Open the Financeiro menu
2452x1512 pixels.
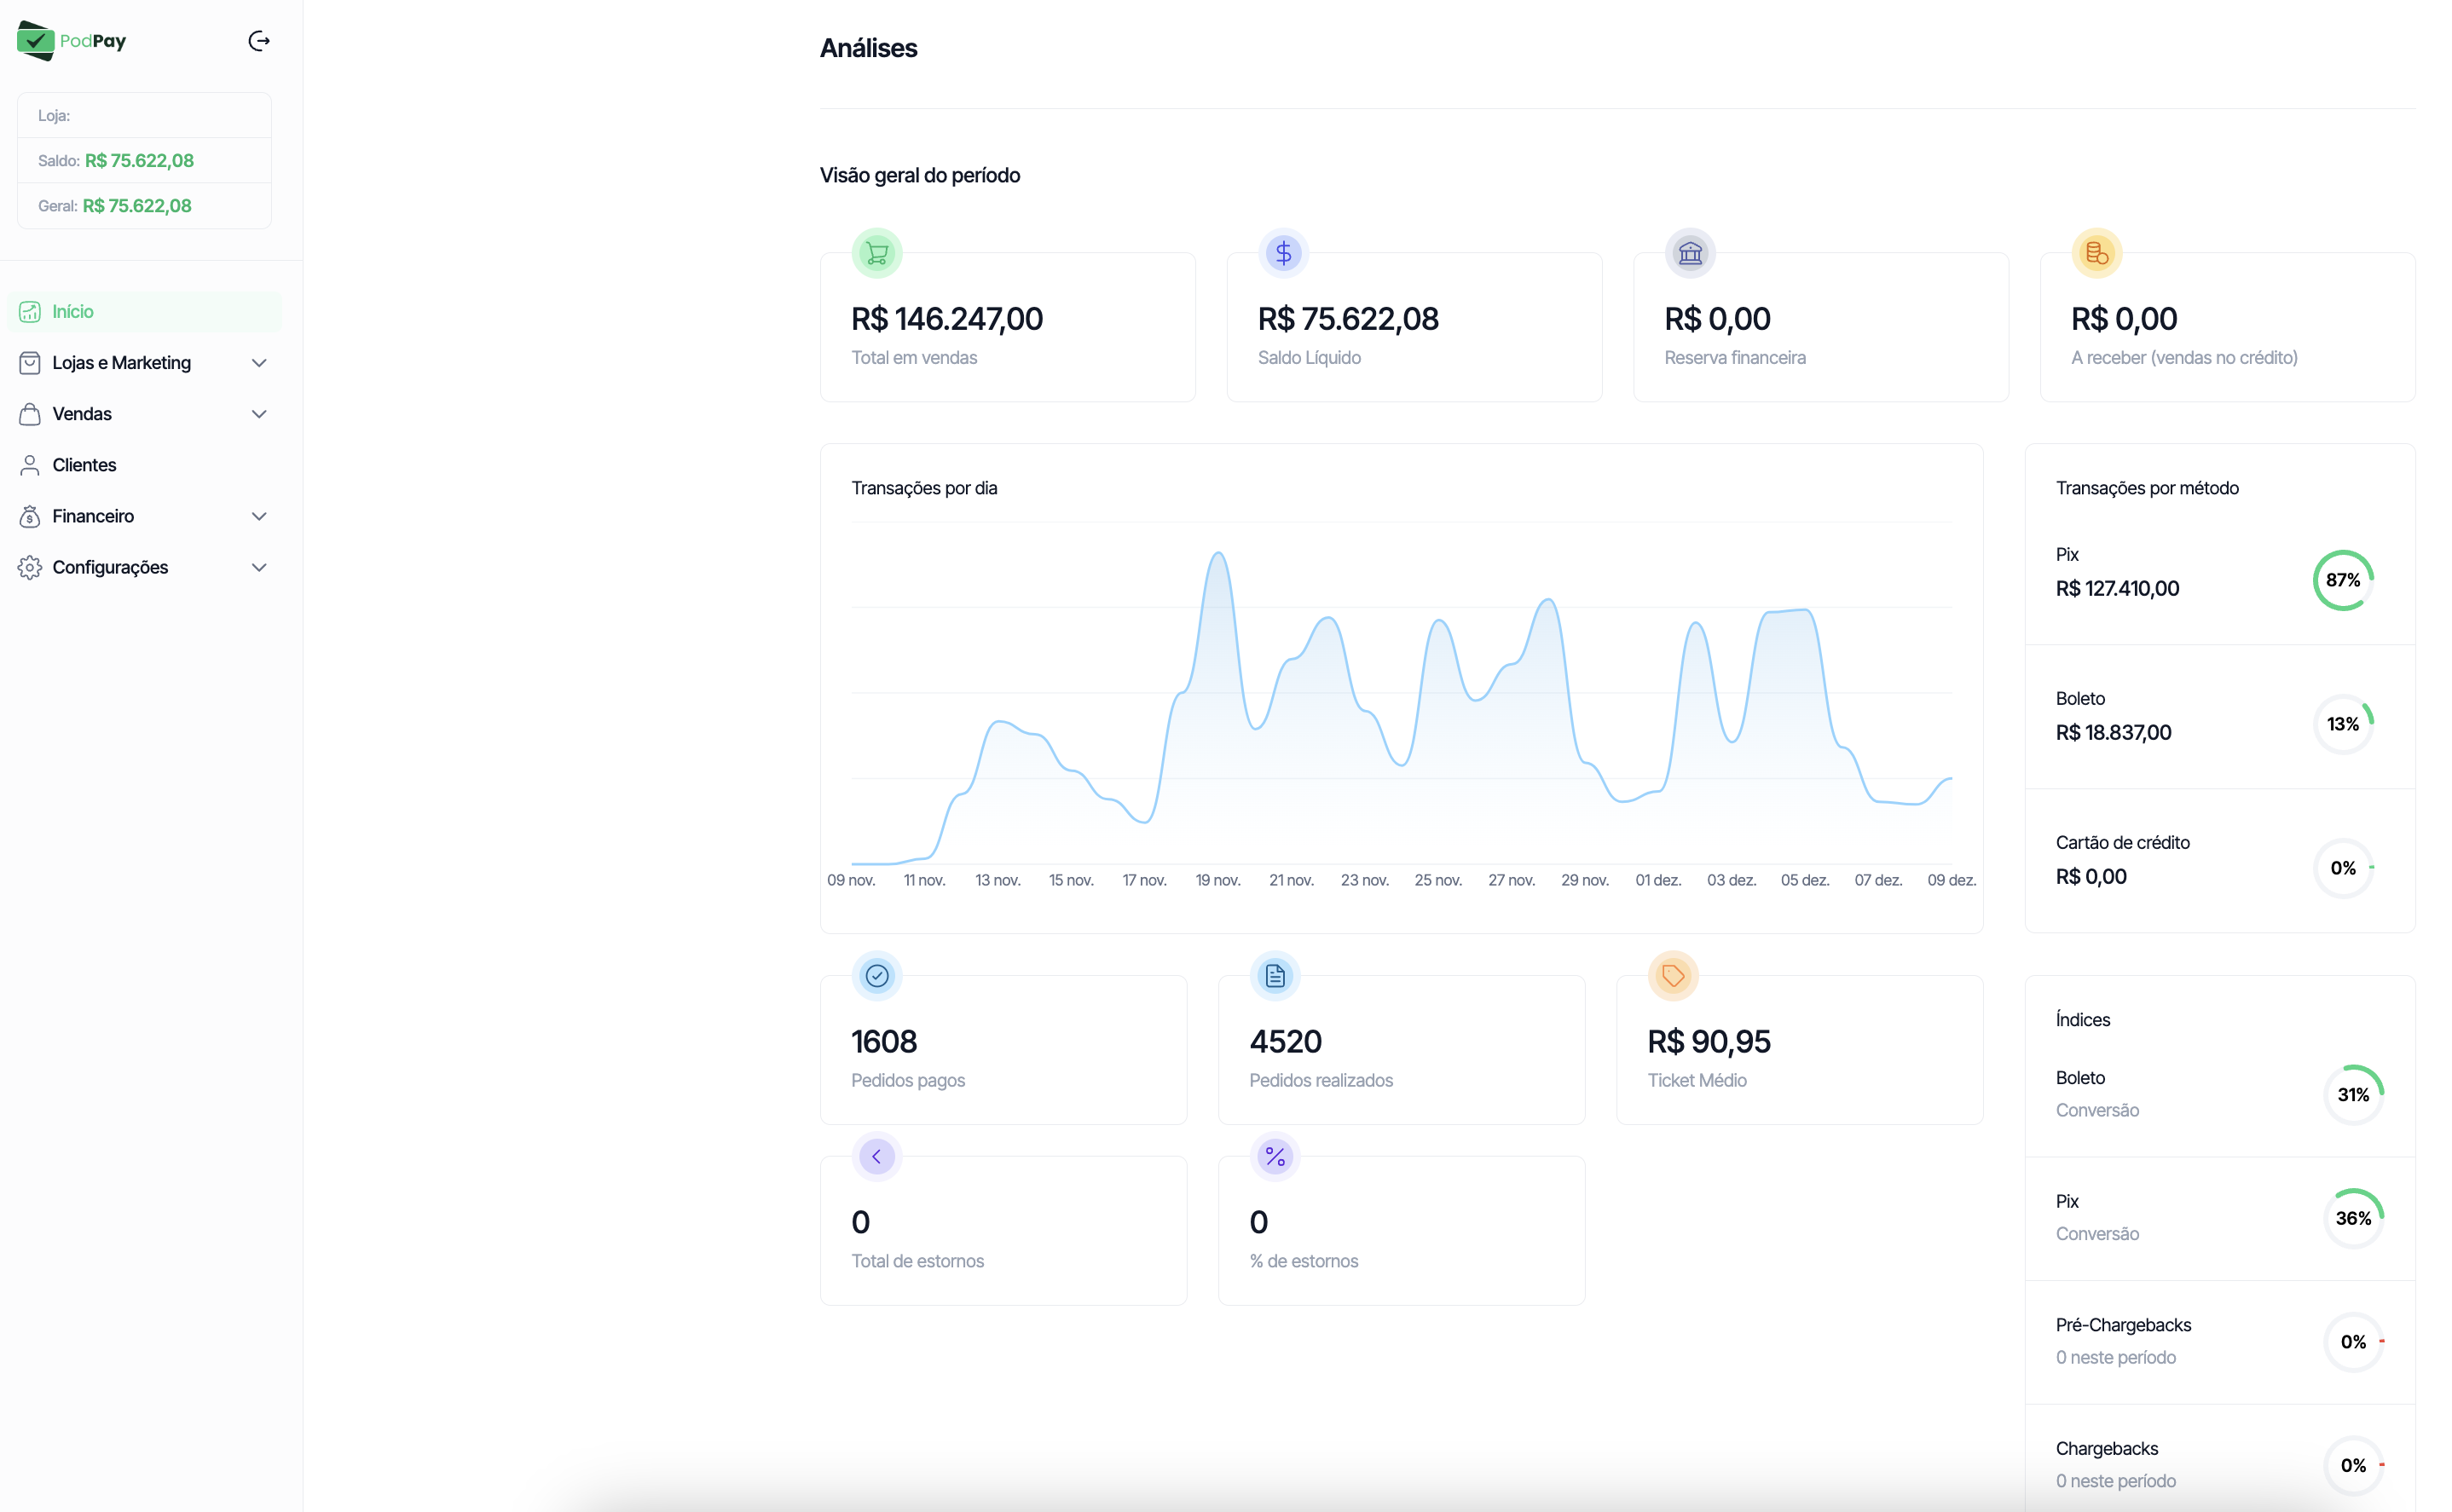[144, 515]
